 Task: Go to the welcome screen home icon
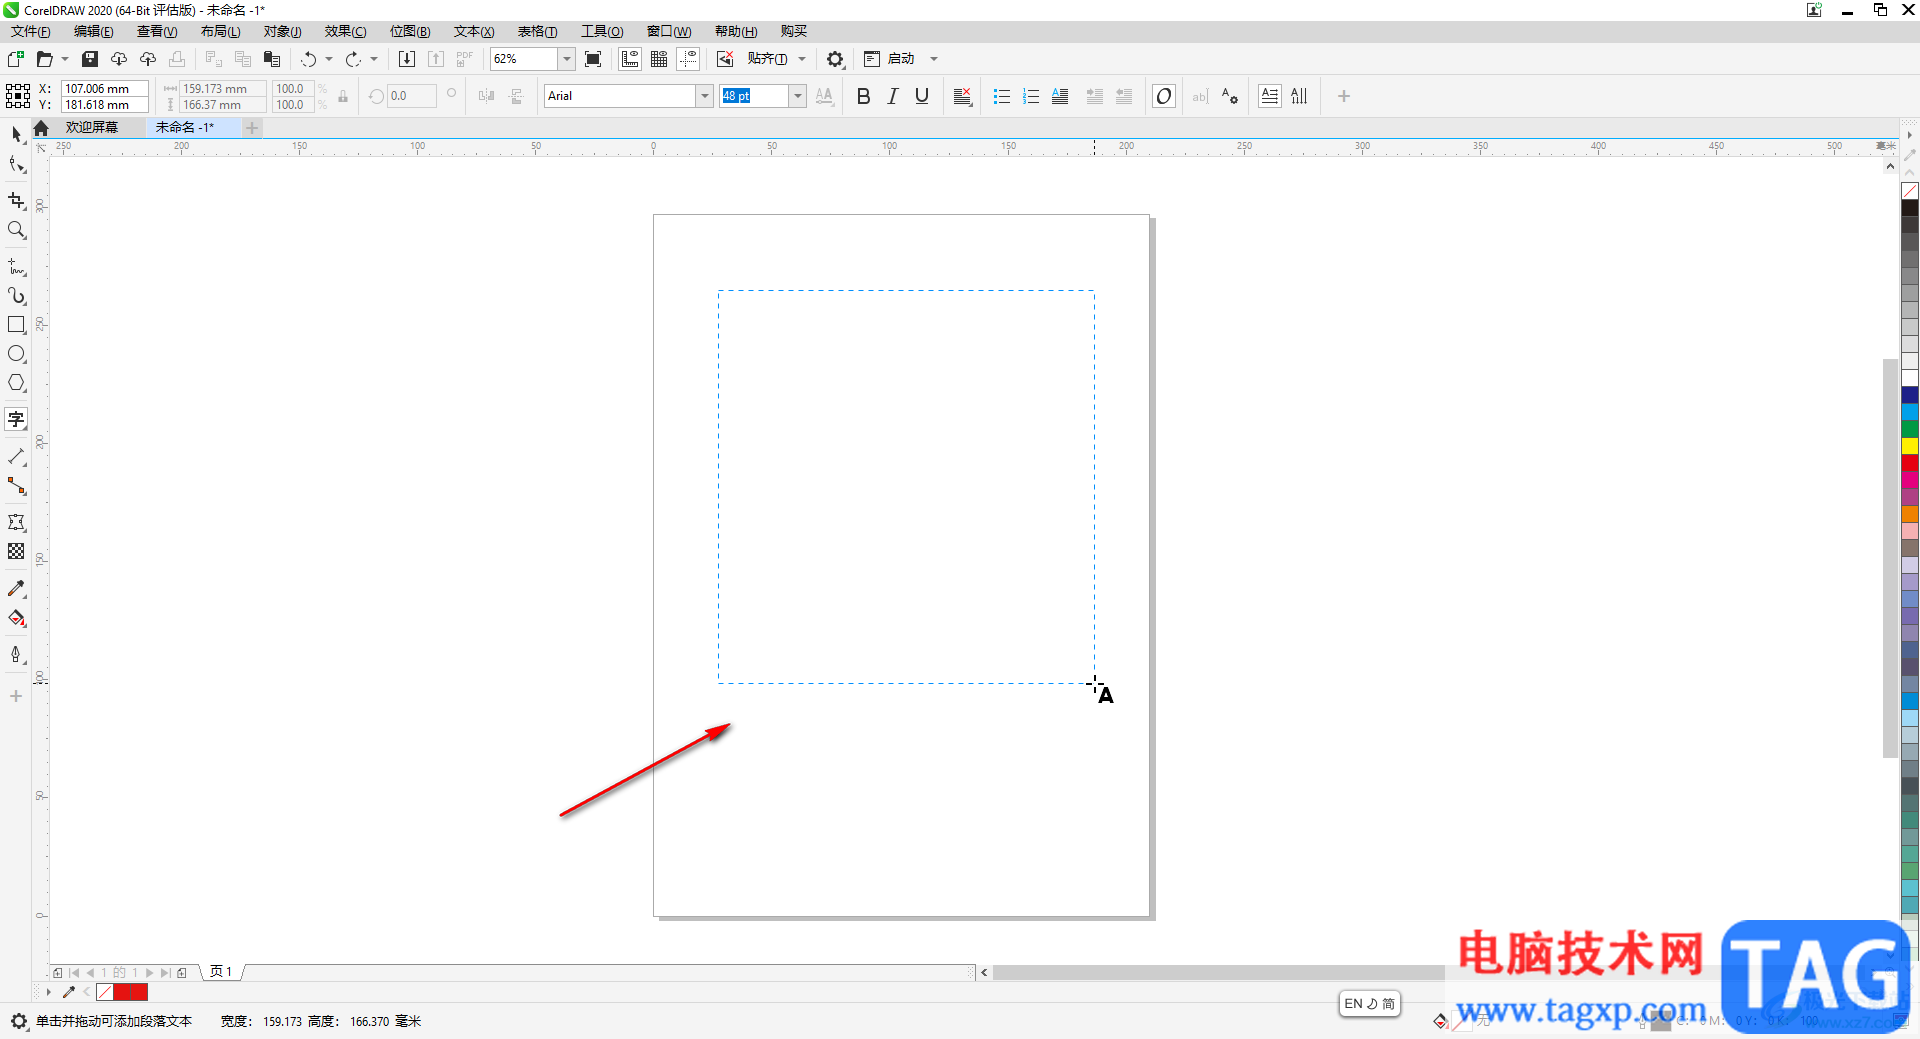tap(41, 128)
